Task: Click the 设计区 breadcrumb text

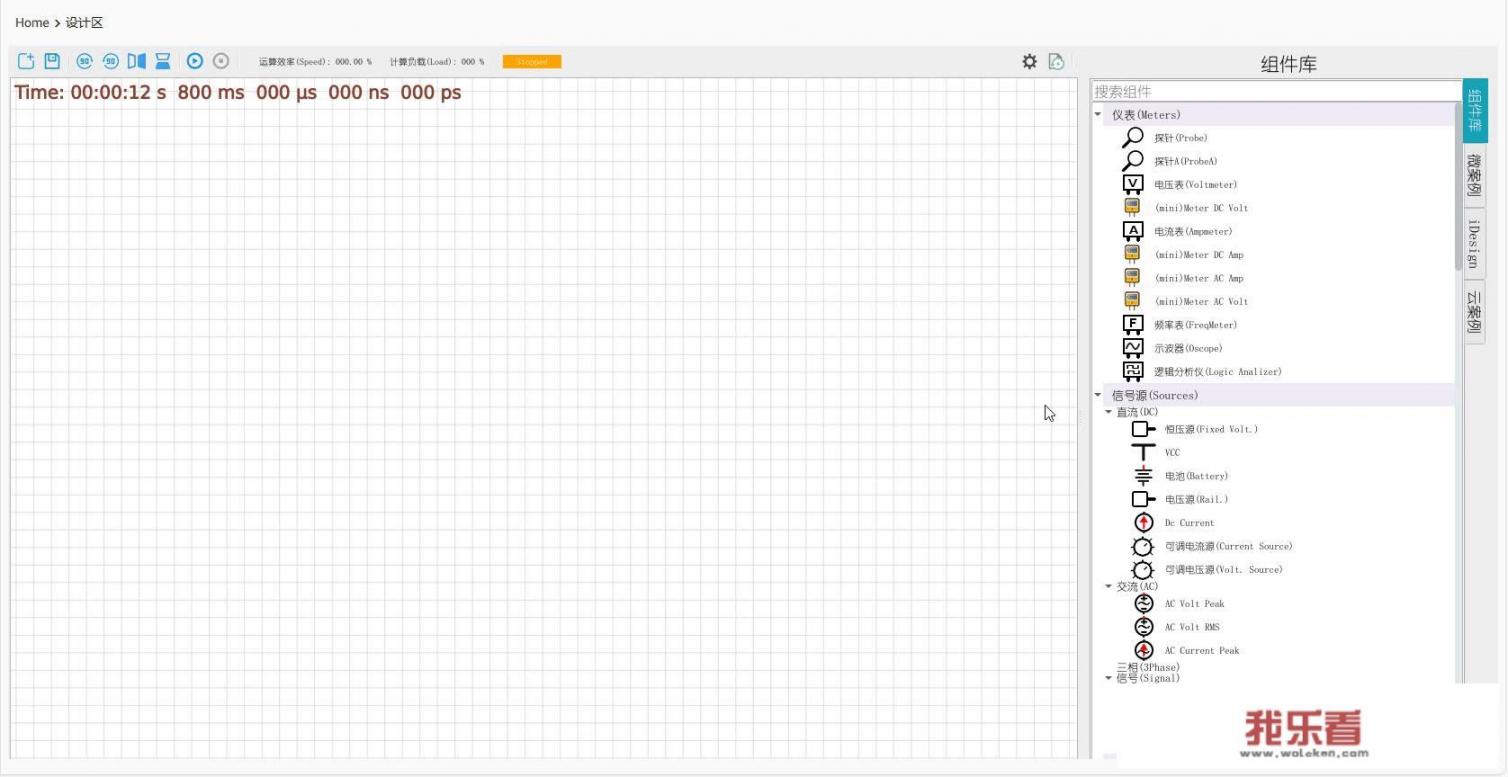Action: tap(84, 22)
